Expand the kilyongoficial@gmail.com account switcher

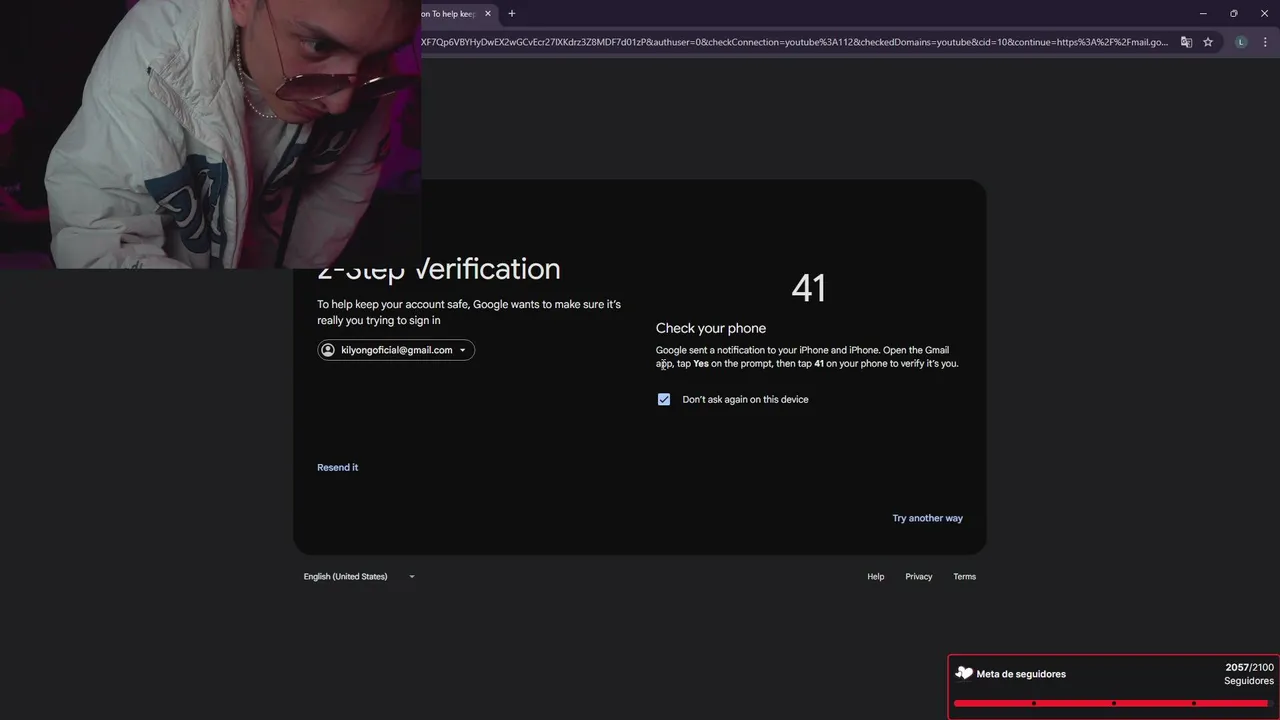coord(396,350)
